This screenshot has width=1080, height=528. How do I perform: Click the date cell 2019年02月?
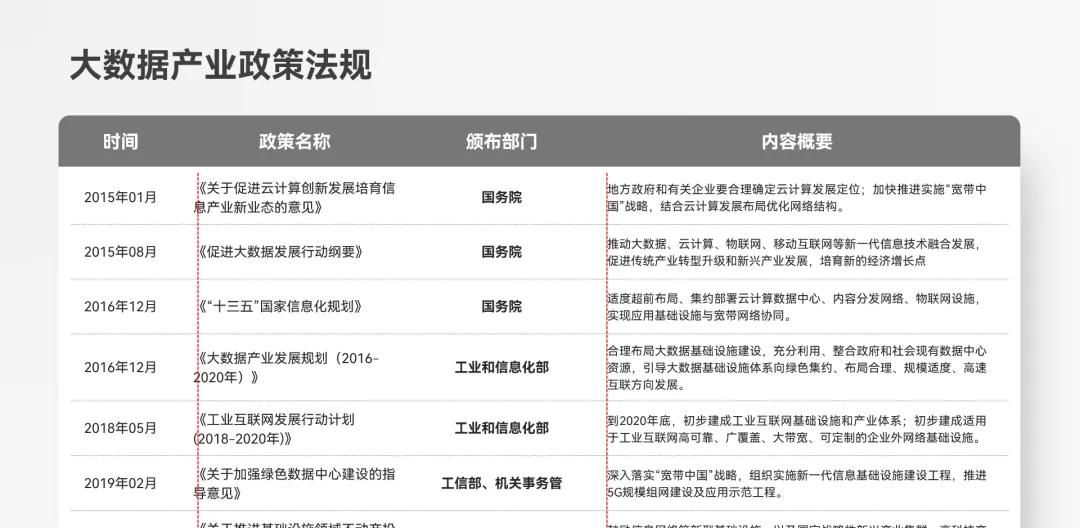121,483
